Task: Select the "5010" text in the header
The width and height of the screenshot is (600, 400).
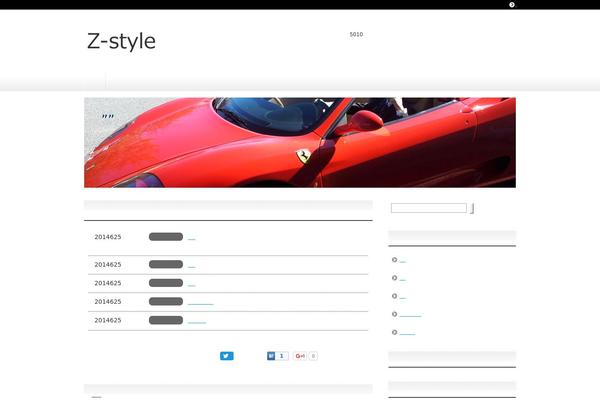Action: (356, 34)
